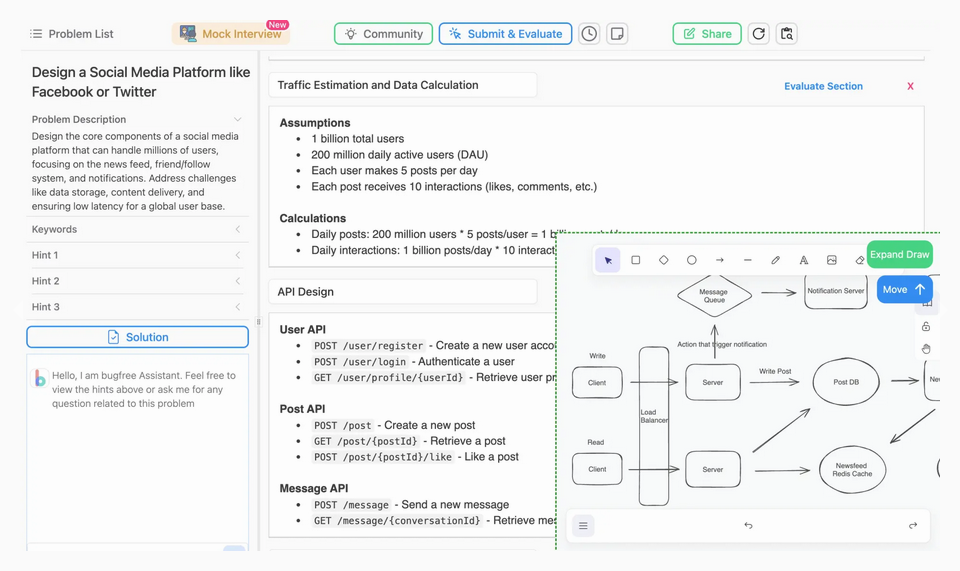
Task: Click Submit & Evaluate button
Action: 505,34
